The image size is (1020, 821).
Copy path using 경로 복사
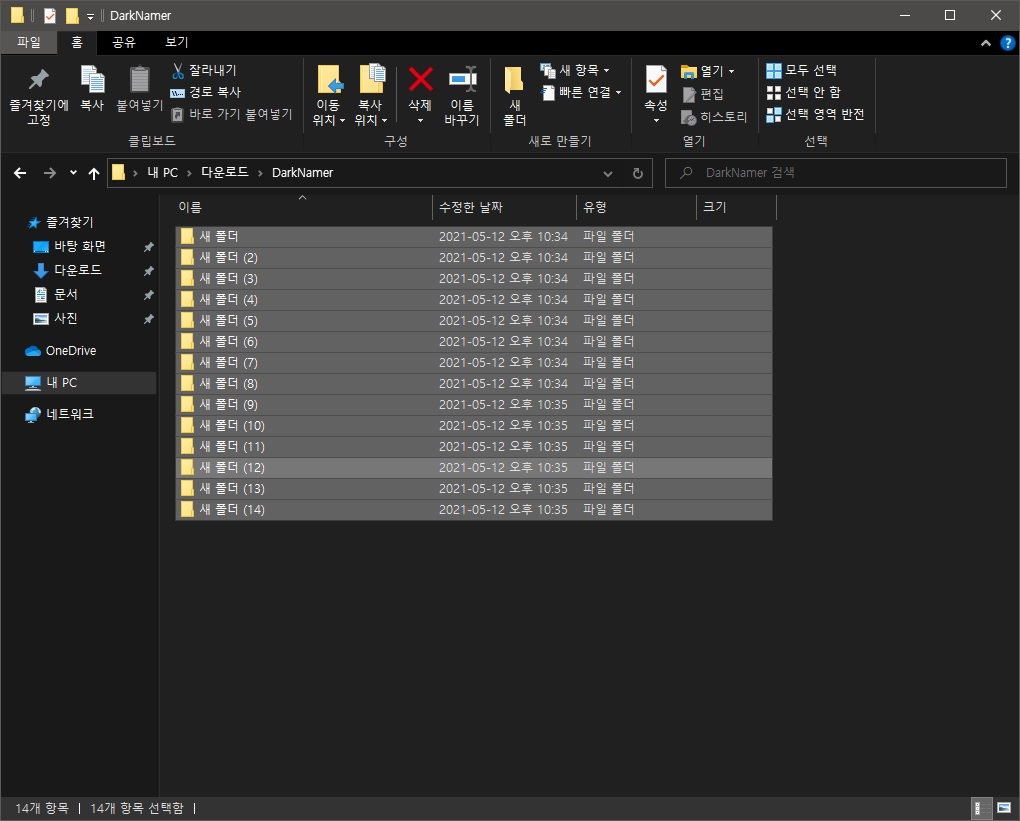[x=206, y=92]
